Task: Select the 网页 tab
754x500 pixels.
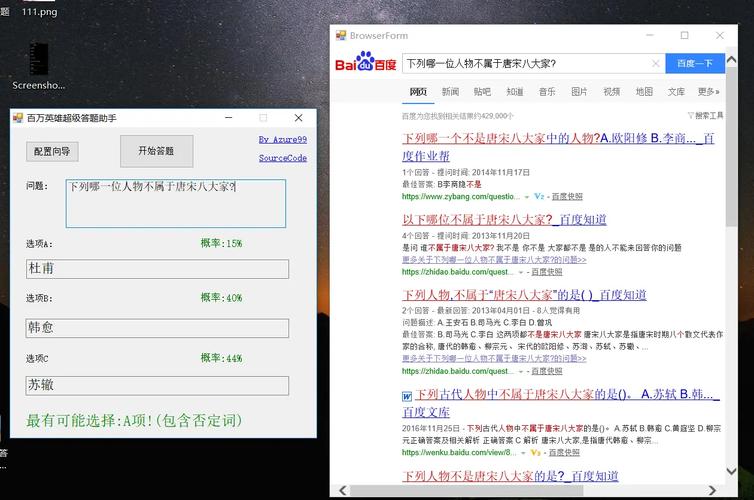Action: pos(418,91)
